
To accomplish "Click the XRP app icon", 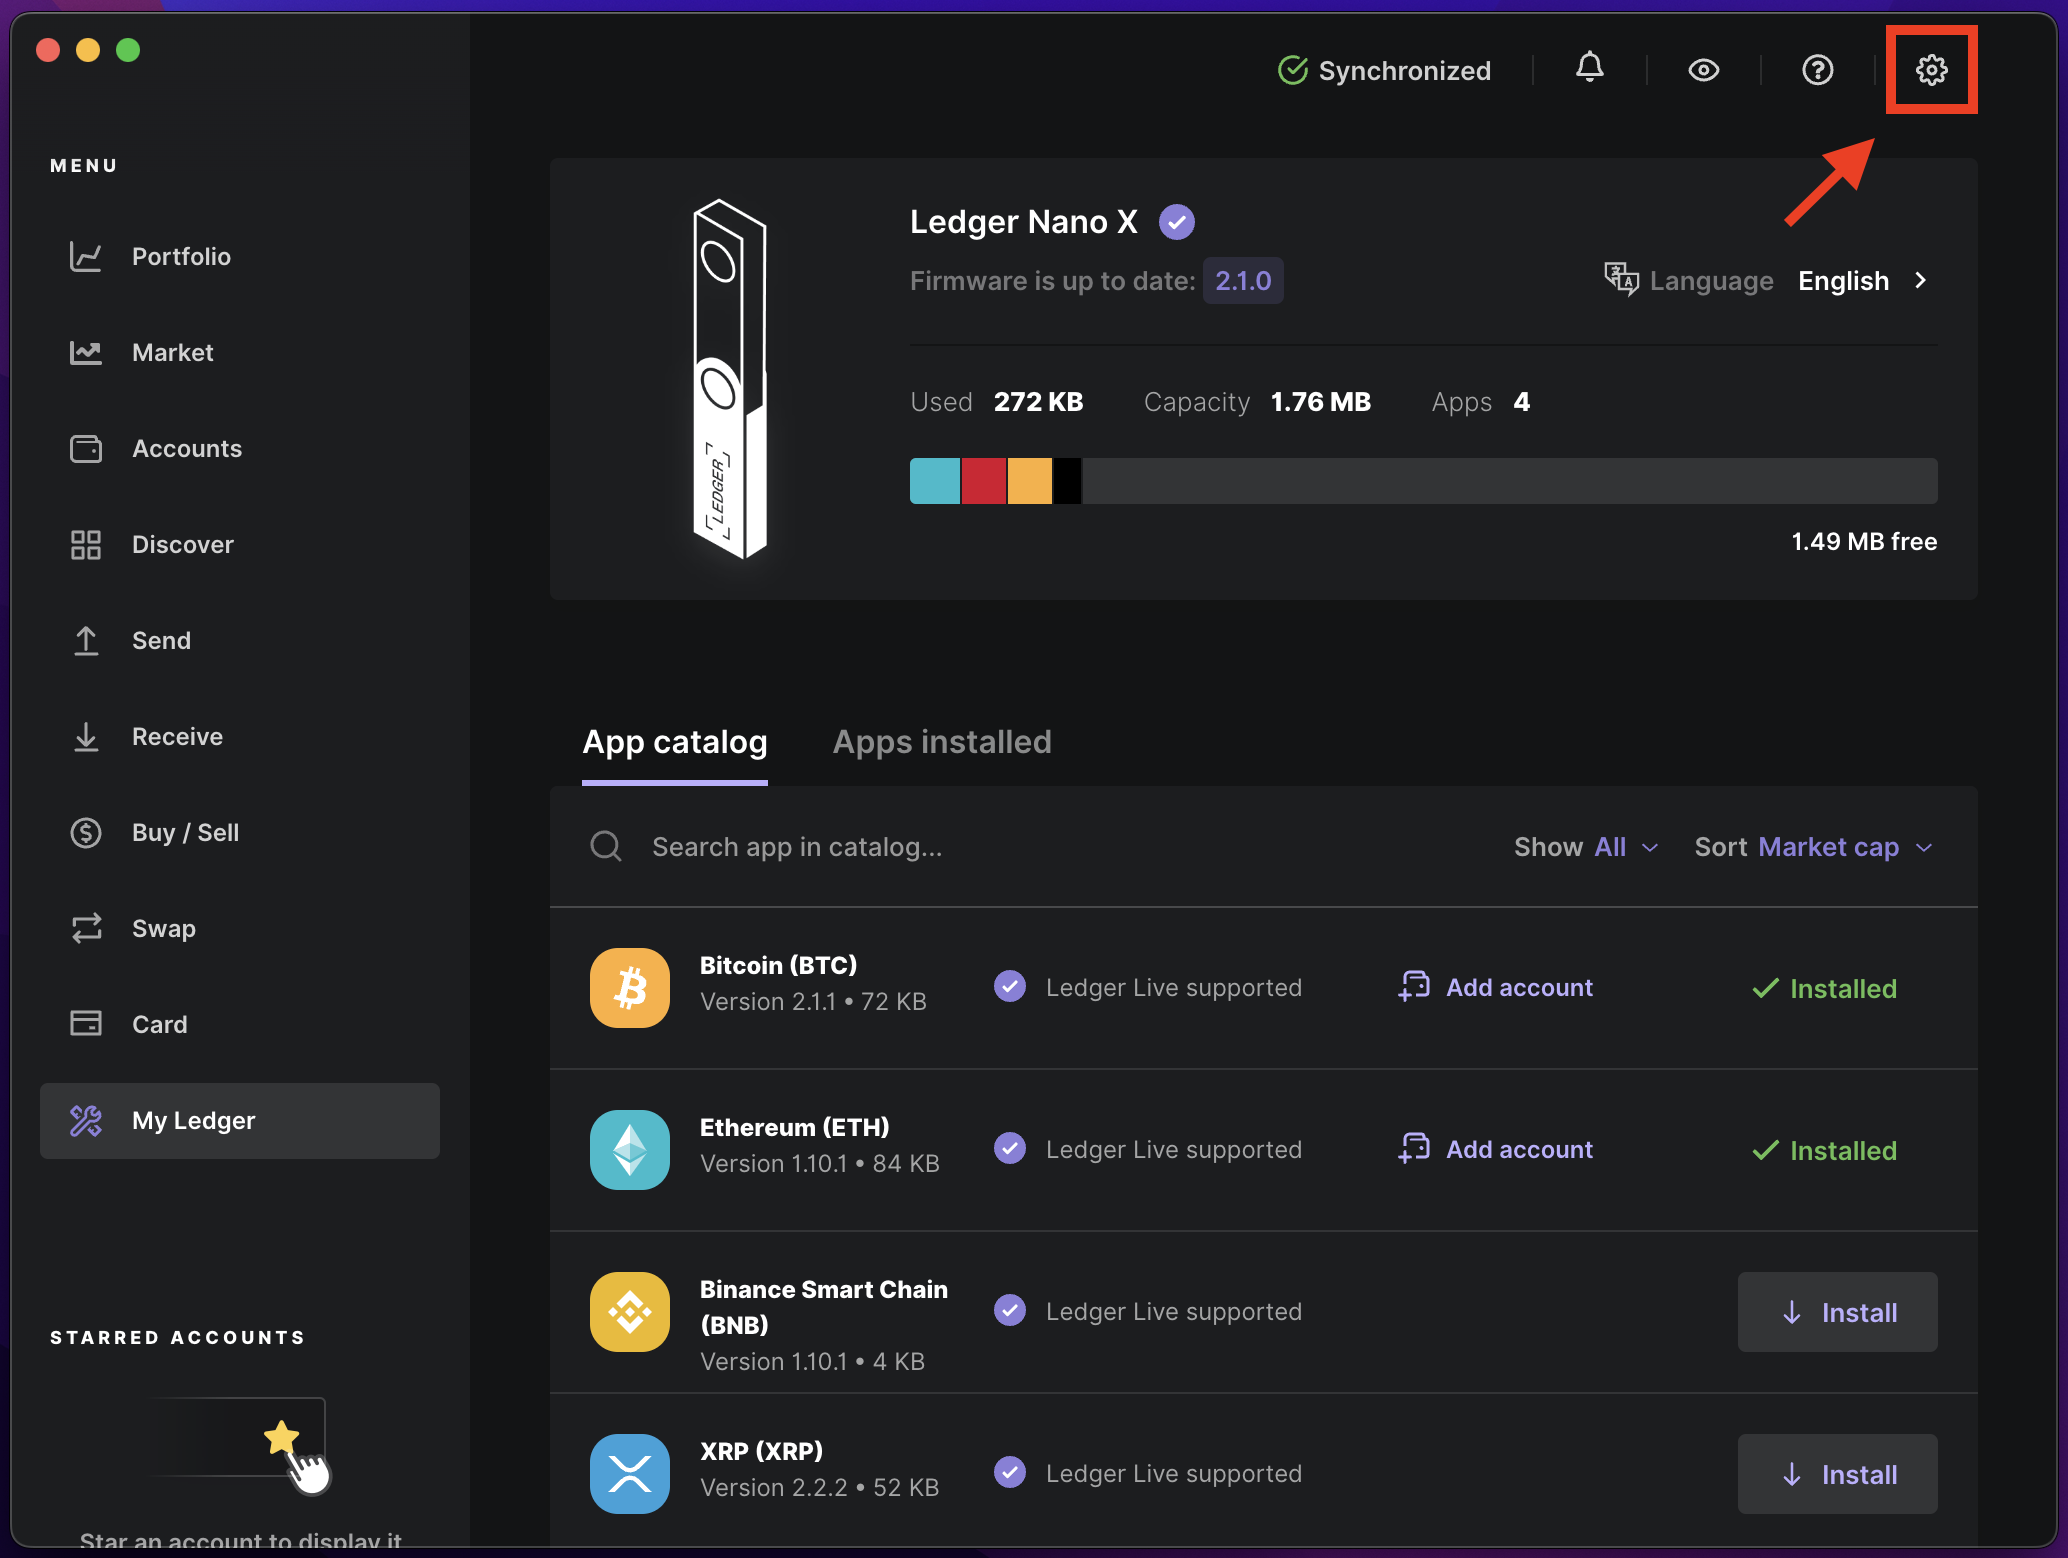I will pos(629,1474).
